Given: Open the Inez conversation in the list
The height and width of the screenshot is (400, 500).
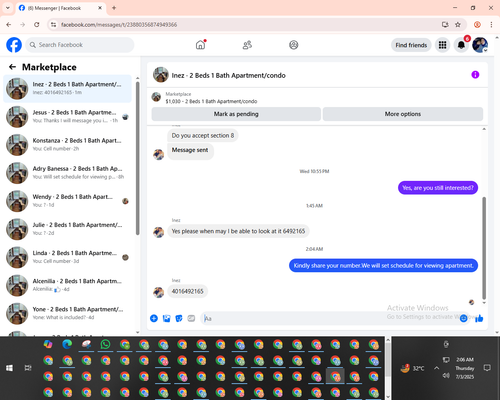Looking at the screenshot, I should click(67, 88).
